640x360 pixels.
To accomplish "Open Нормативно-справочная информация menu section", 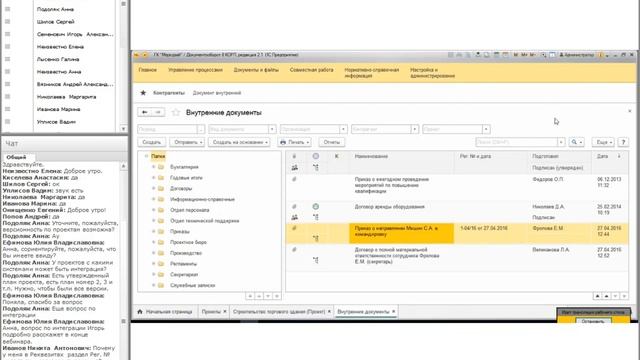I will pyautogui.click(x=371, y=73).
